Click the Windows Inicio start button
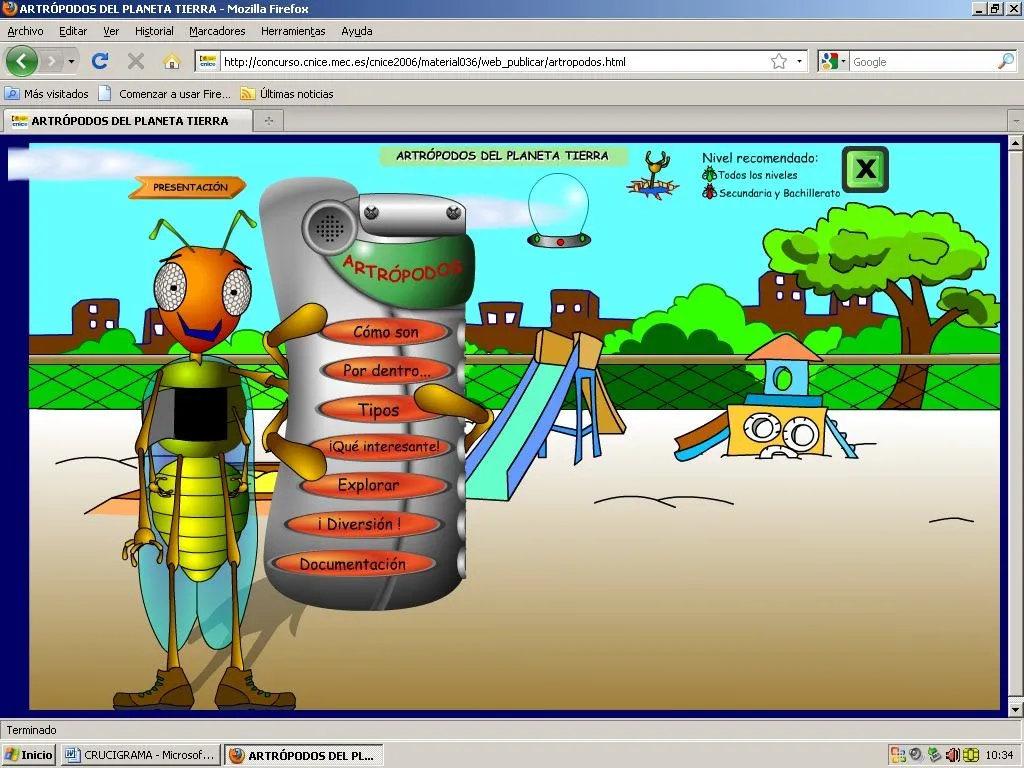Image resolution: width=1024 pixels, height=768 pixels. [29, 755]
